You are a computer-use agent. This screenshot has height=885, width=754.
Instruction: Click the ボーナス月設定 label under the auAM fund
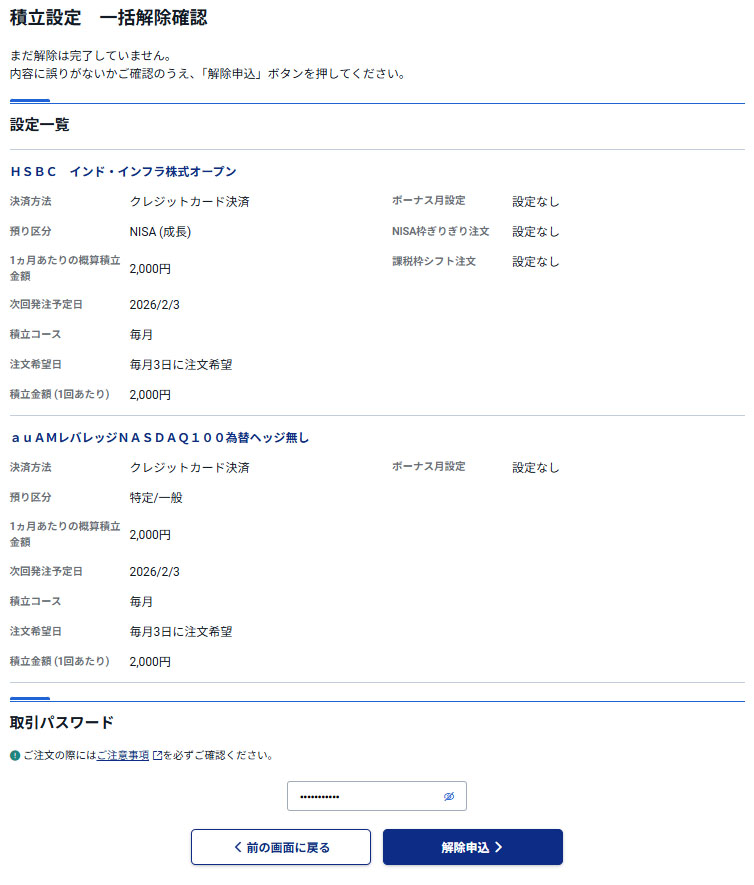click(x=428, y=467)
